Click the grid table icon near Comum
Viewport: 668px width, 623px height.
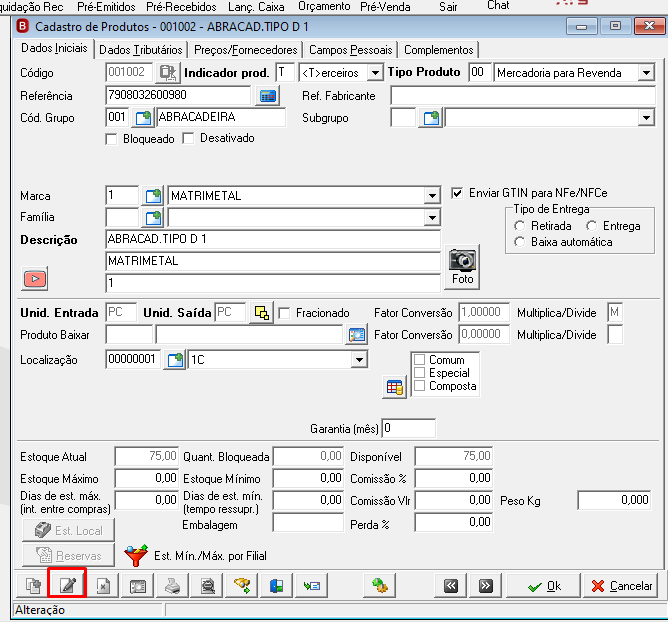[394, 387]
